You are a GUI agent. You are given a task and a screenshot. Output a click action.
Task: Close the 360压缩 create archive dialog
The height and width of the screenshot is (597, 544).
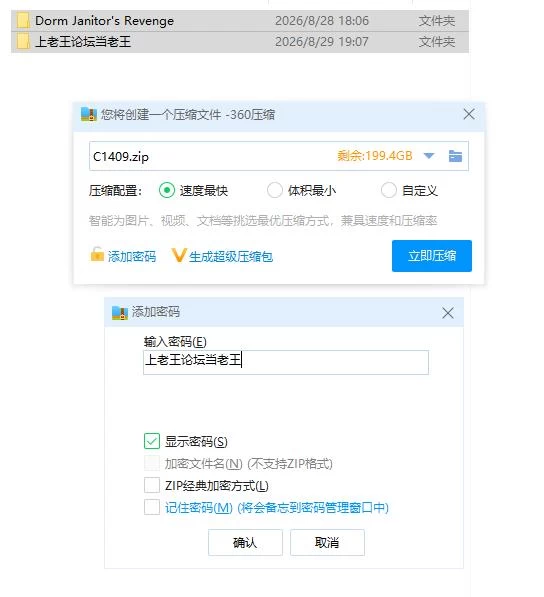(x=469, y=114)
